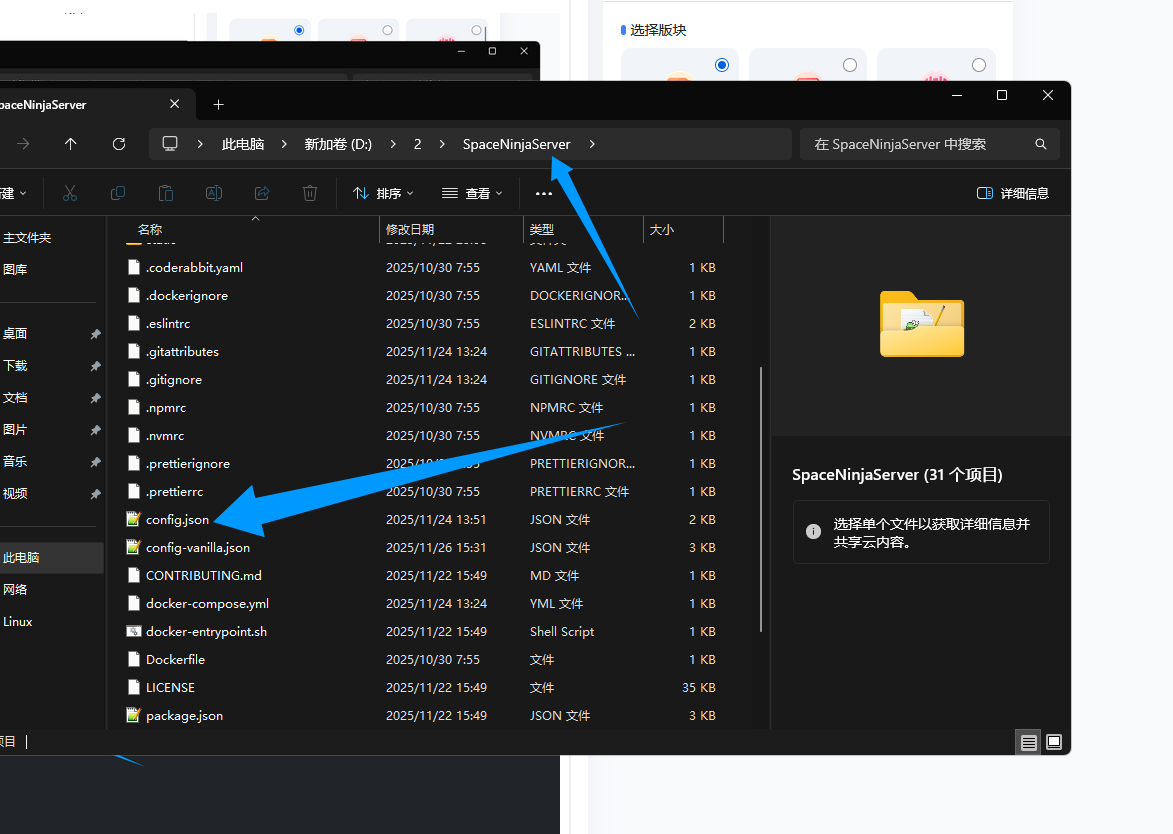1173x834 pixels.
Task: Toggle the 详细信息 details pane button
Action: pyautogui.click(x=1012, y=193)
